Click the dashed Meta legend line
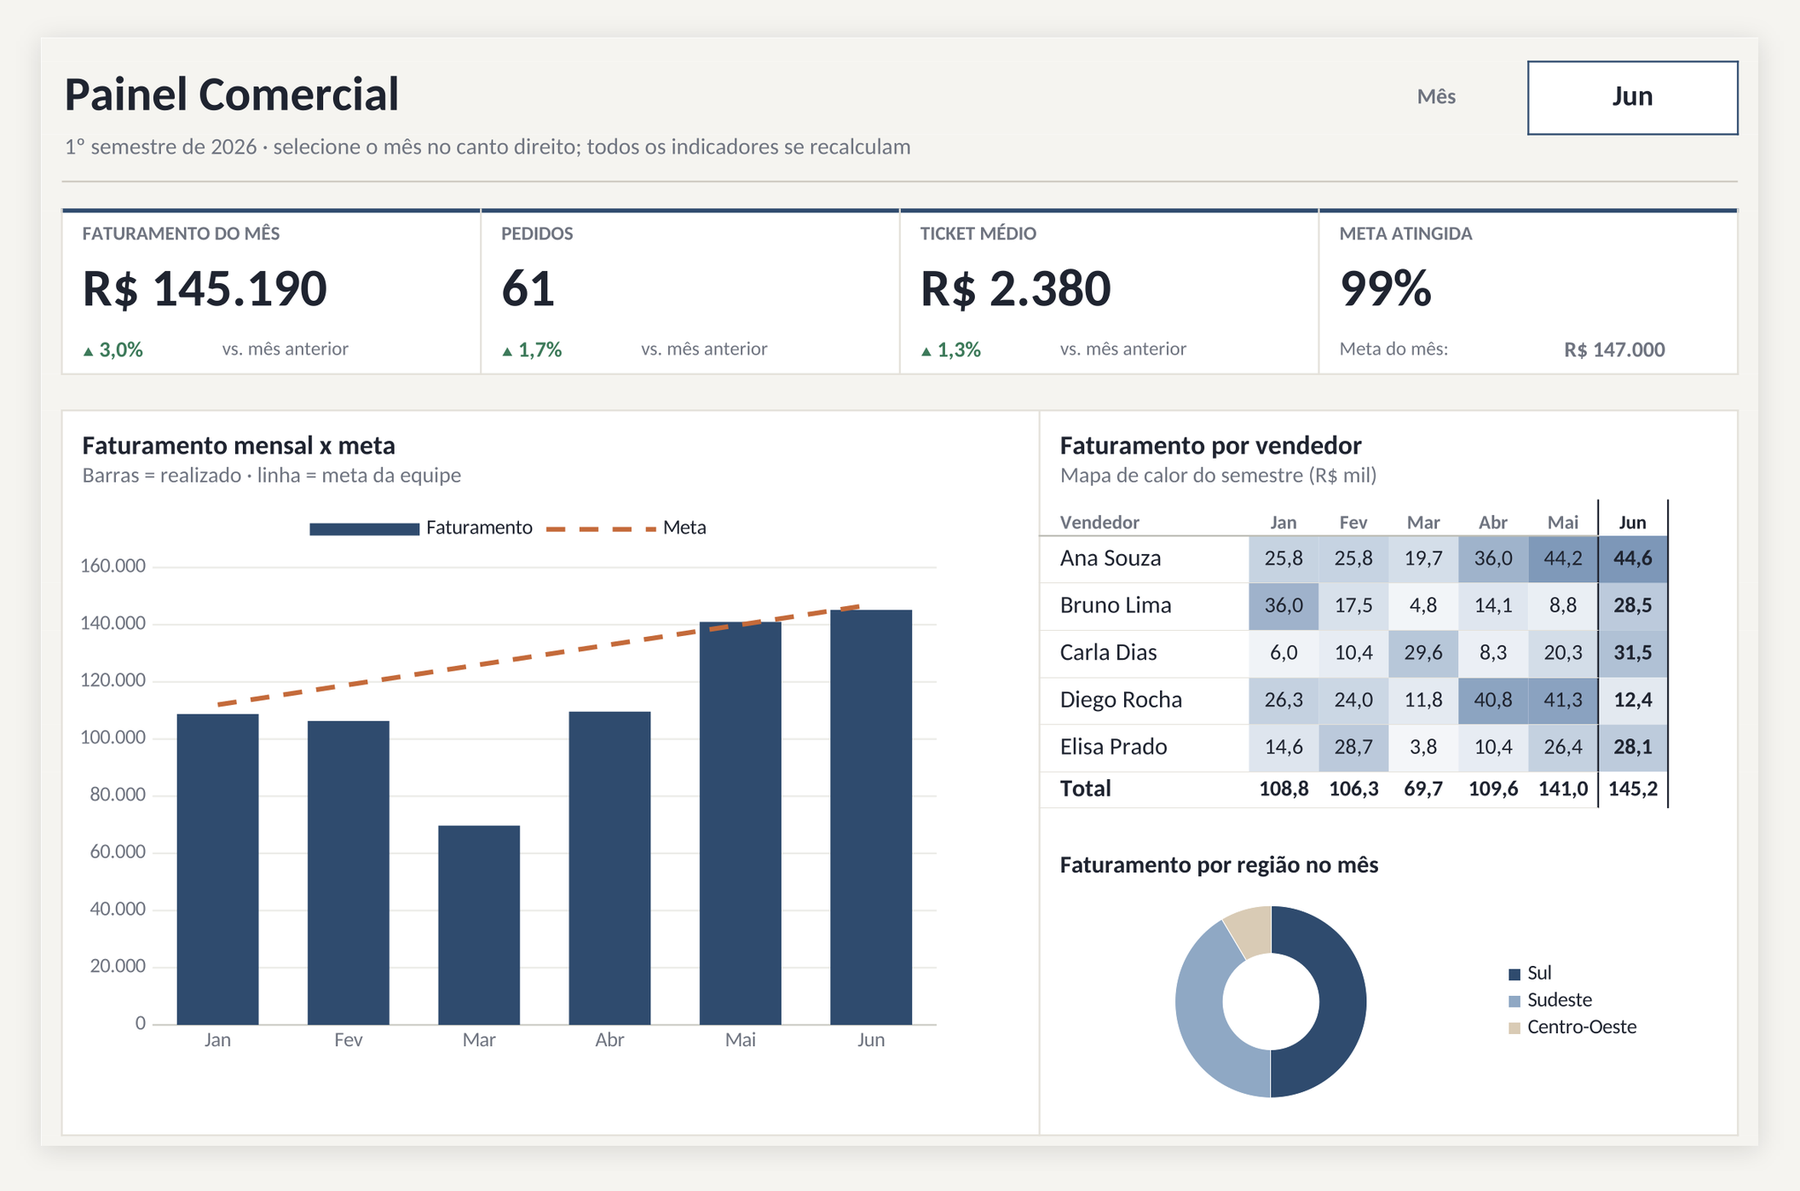 click(601, 529)
